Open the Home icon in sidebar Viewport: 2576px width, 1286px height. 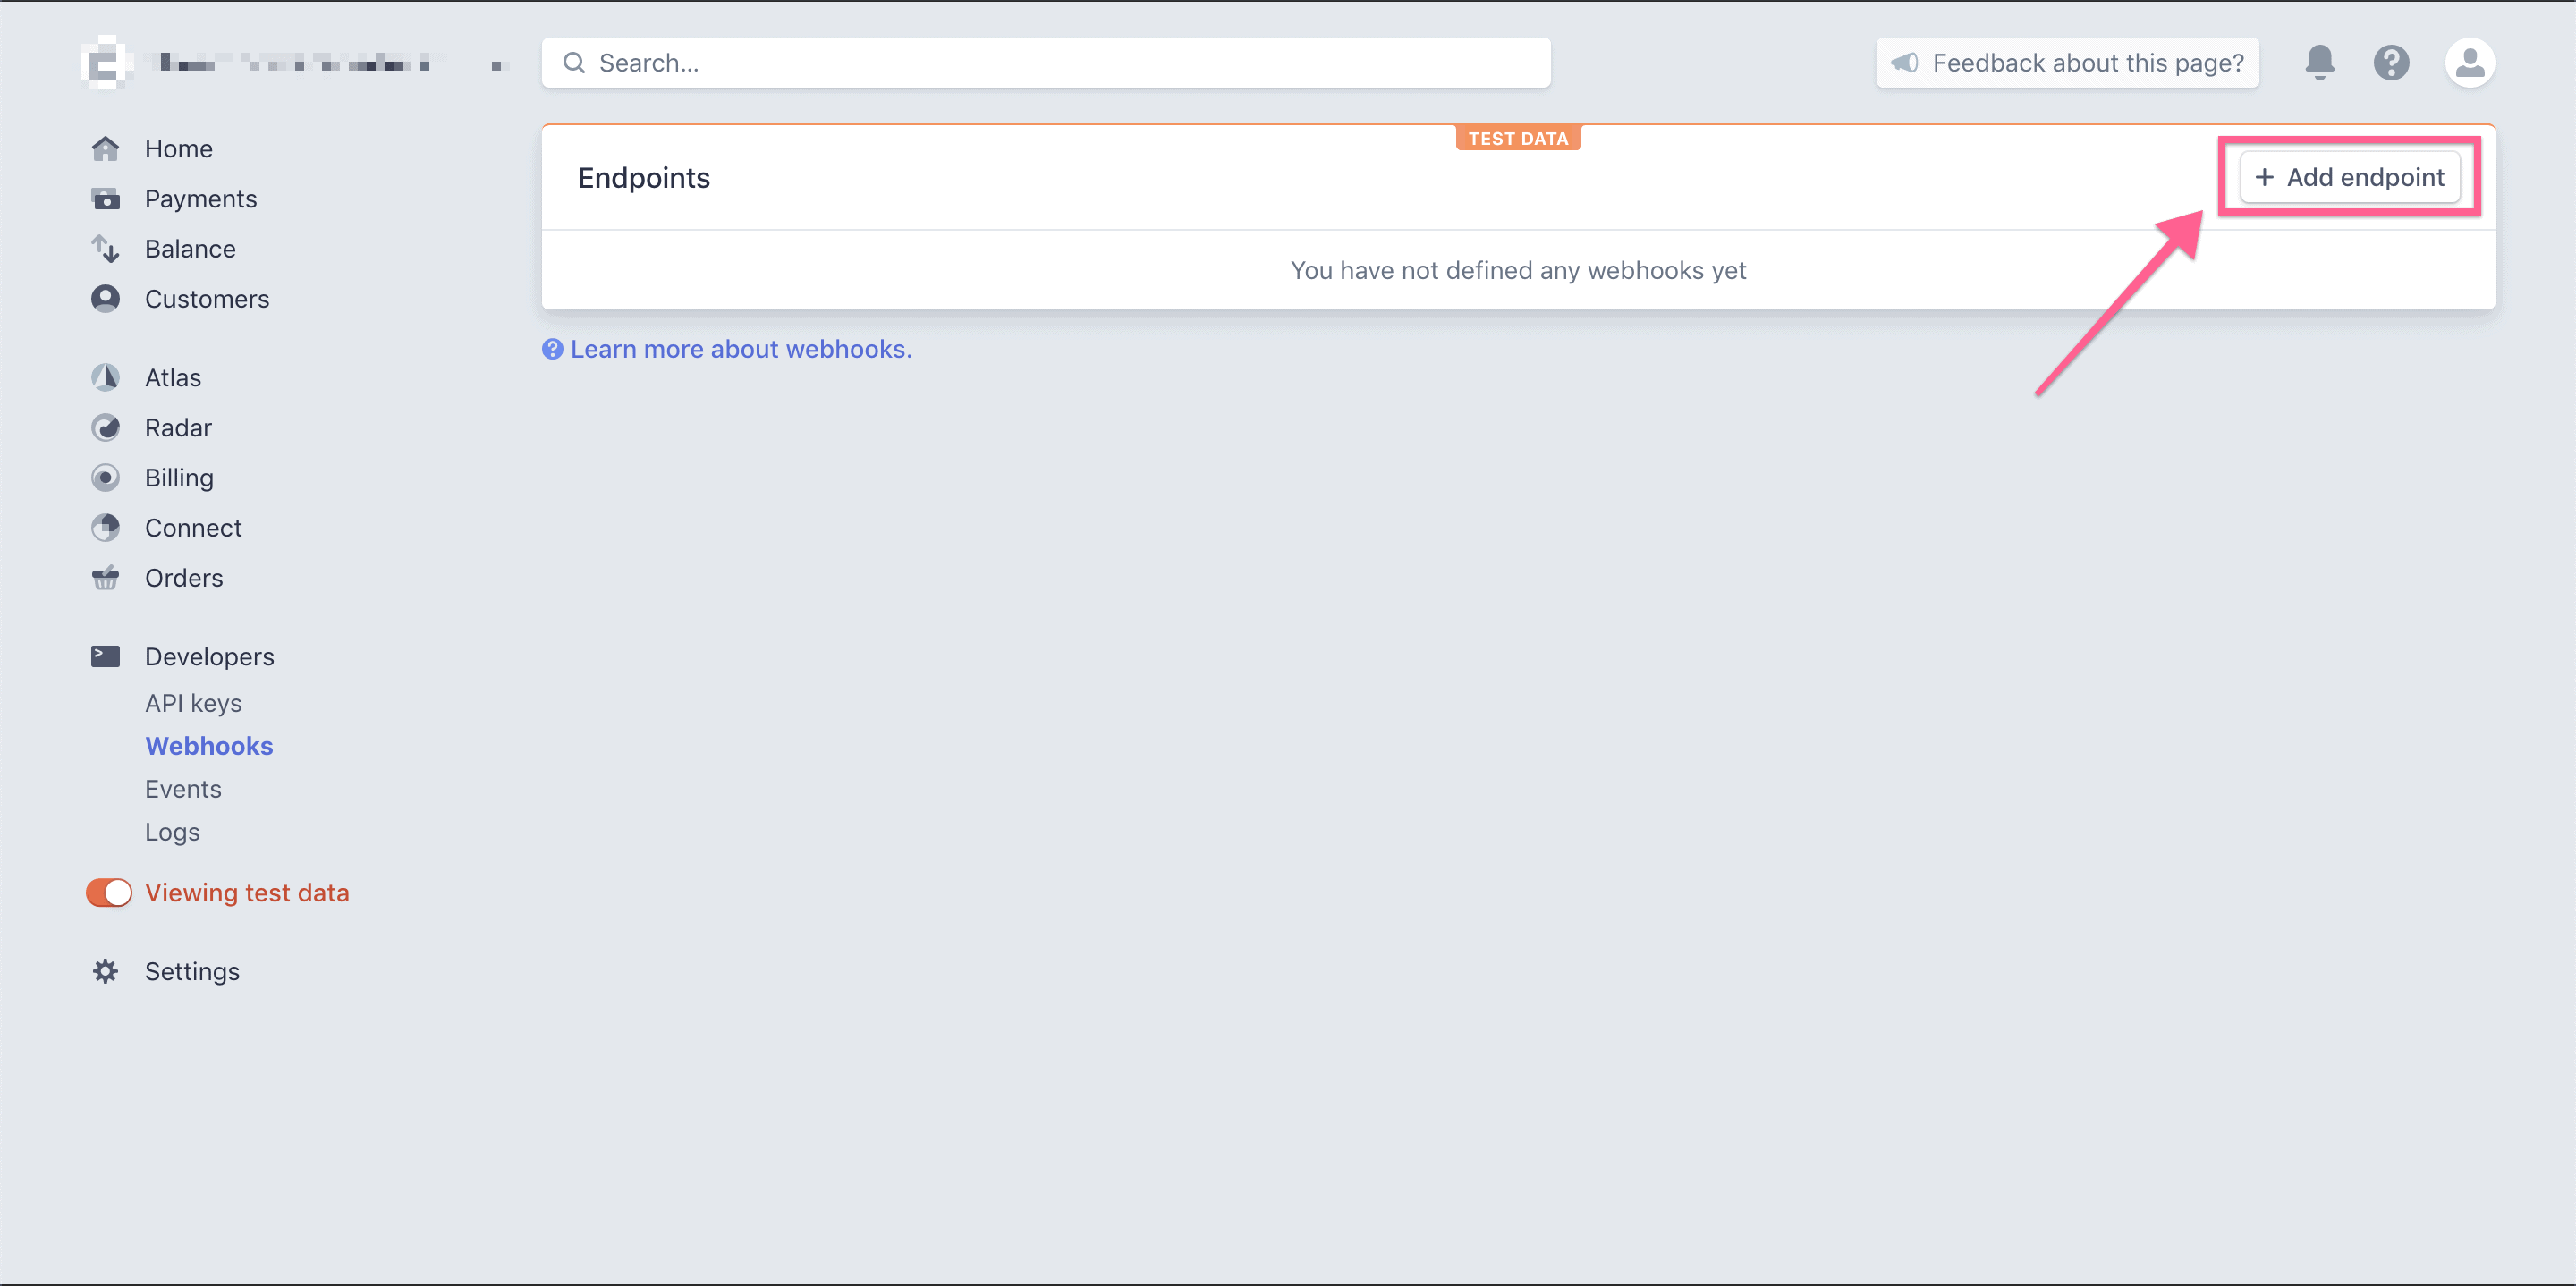point(105,149)
